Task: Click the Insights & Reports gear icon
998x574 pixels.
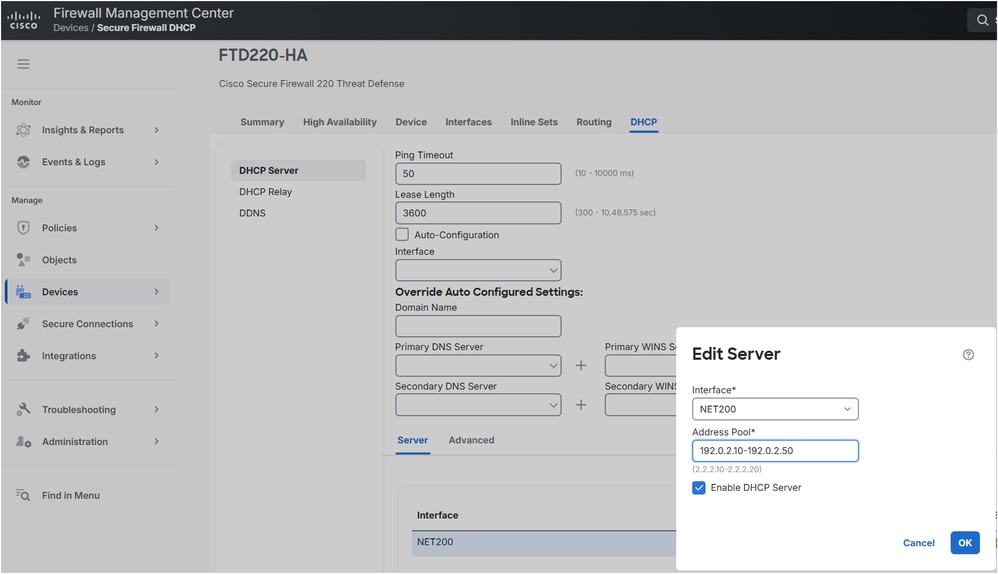Action: 24,130
